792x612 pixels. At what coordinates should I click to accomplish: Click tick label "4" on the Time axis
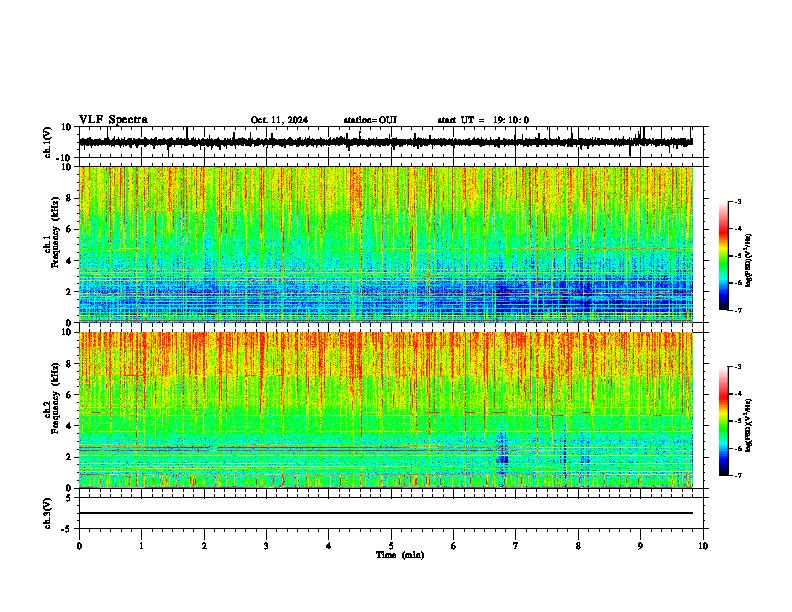click(329, 546)
